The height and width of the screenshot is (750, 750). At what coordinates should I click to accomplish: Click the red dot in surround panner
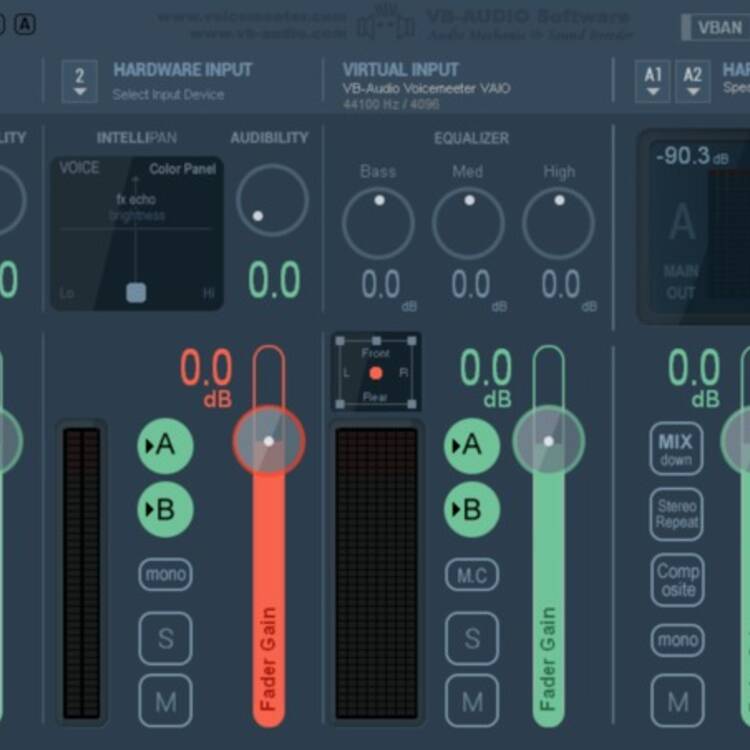(x=376, y=373)
